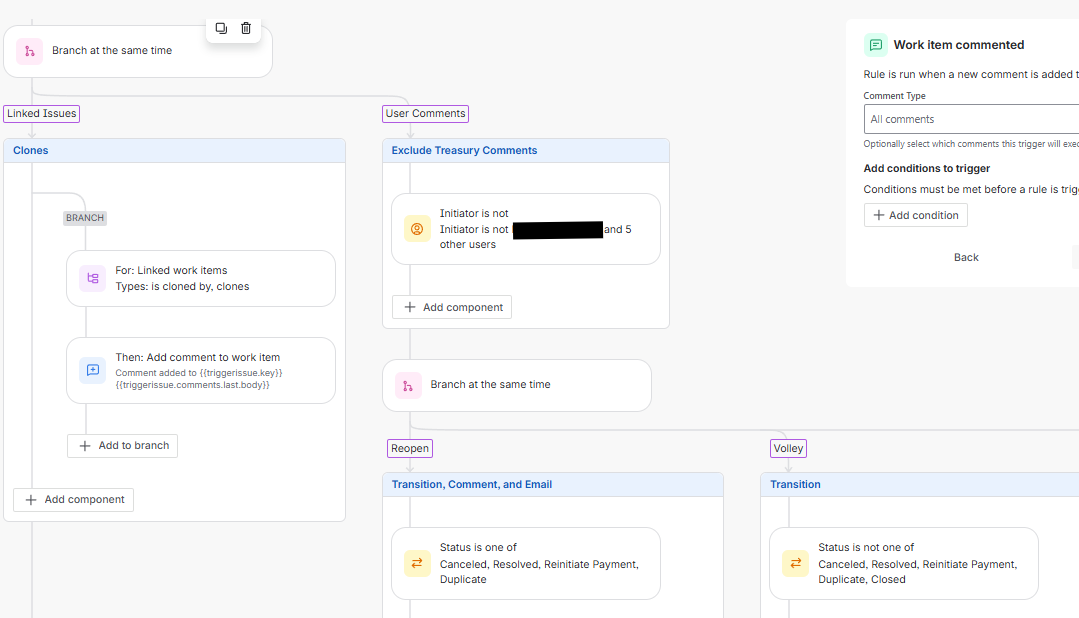Select the User Comments branch label
This screenshot has height=618, width=1079.
425,114
